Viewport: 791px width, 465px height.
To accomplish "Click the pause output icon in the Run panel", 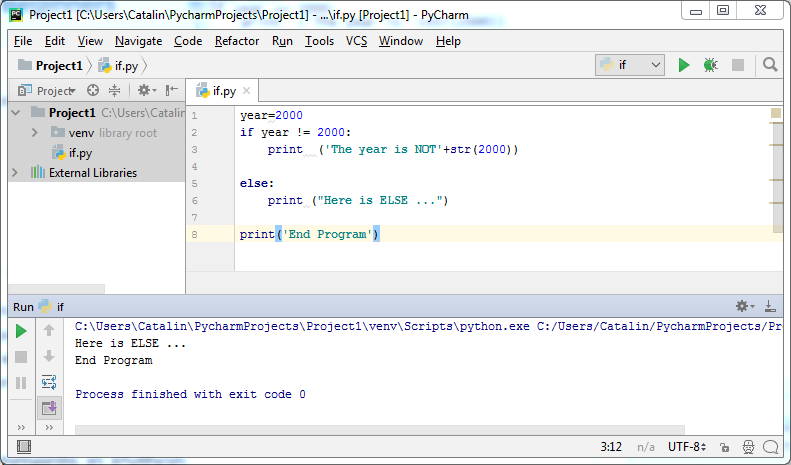I will pyautogui.click(x=21, y=383).
